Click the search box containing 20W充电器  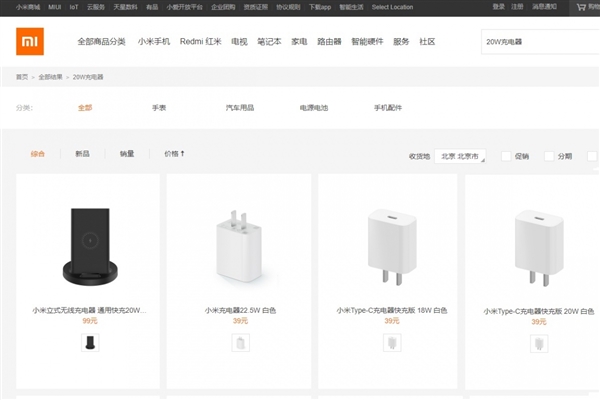540,41
